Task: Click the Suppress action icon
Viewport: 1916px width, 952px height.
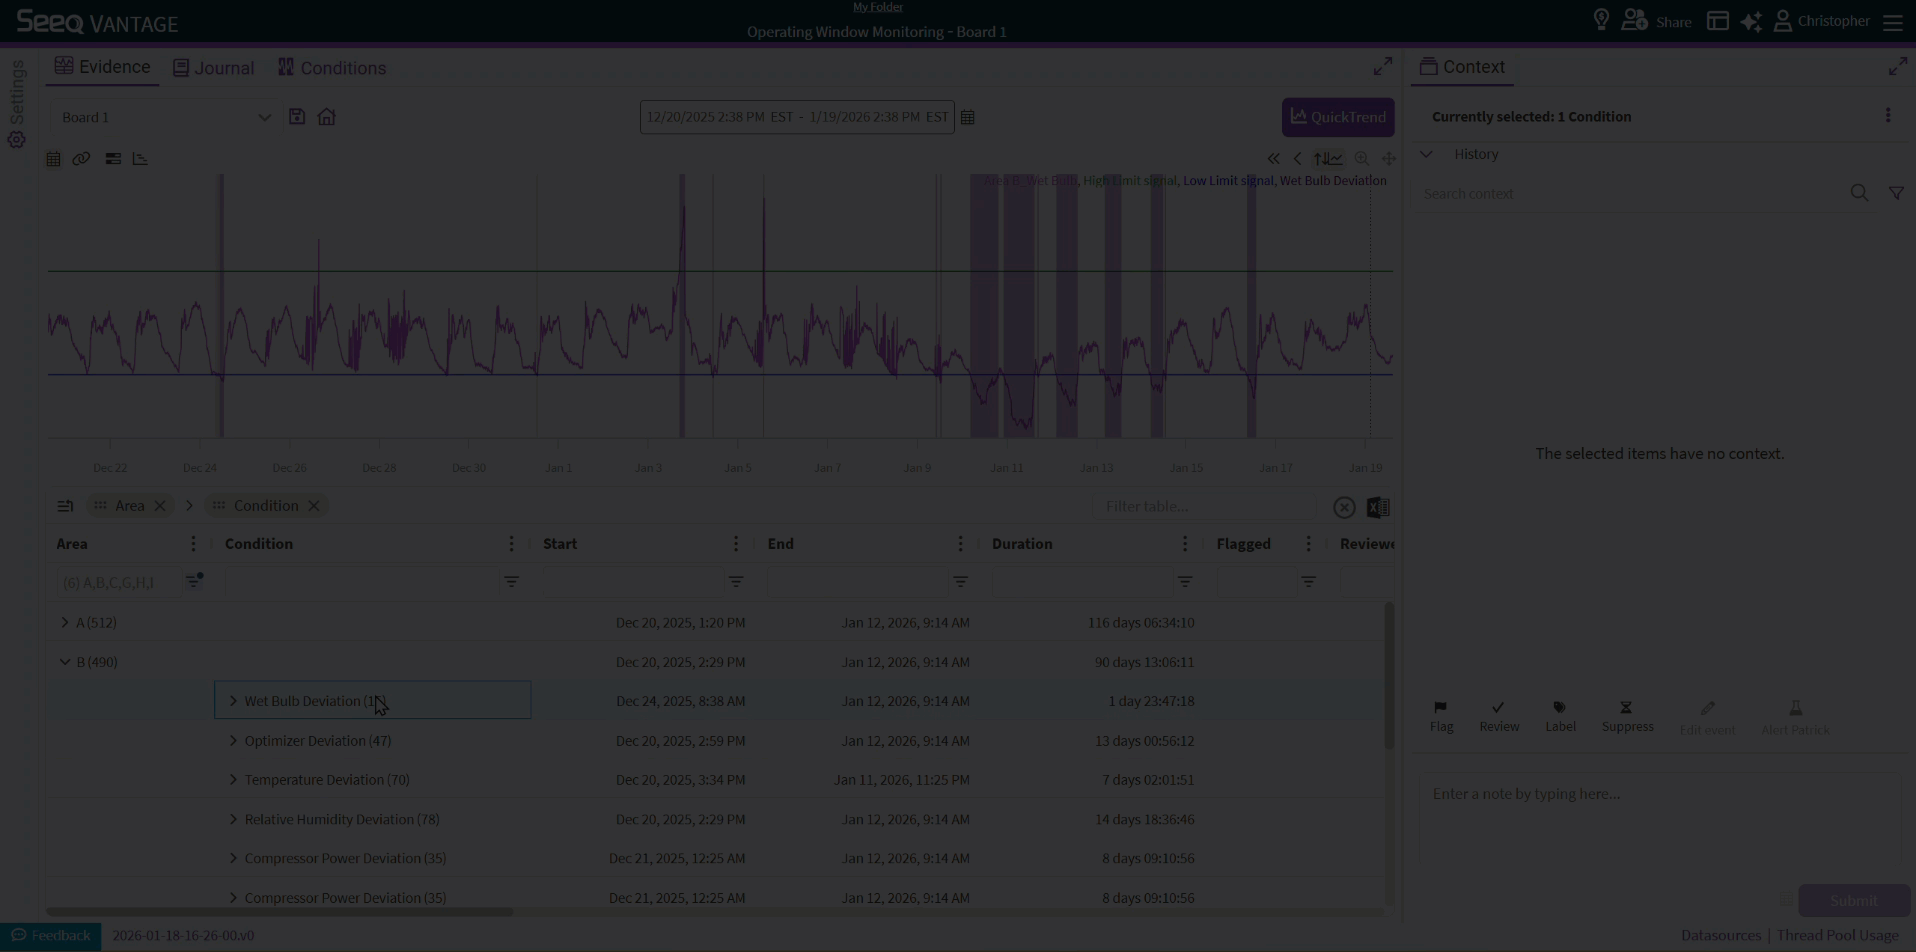Action: 1627,708
